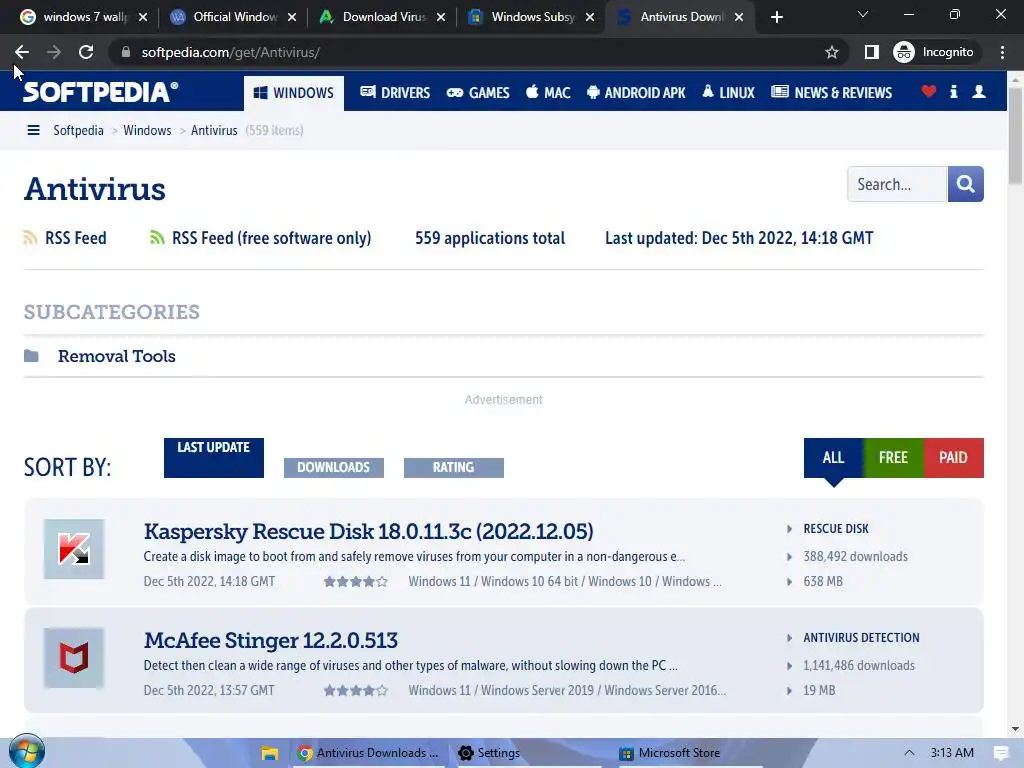This screenshot has height=768, width=1024.
Task: Open the GAMES section
Action: [478, 93]
